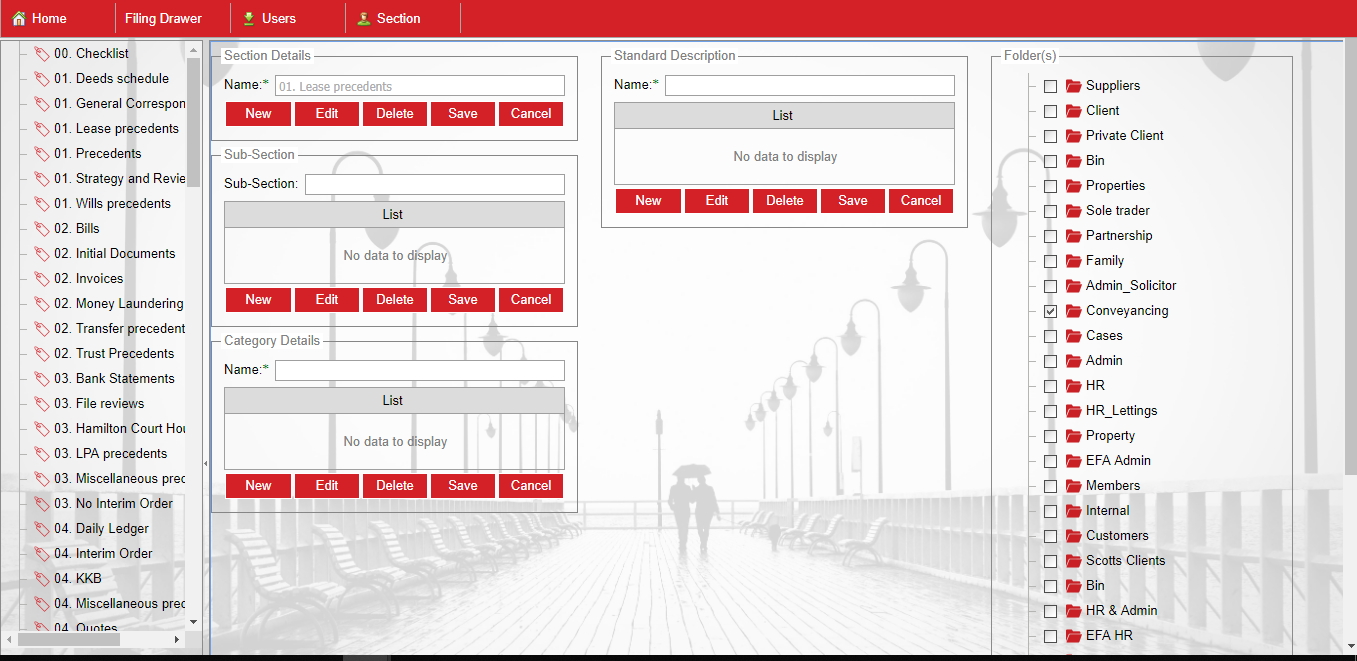Image resolution: width=1357 pixels, height=661 pixels.
Task: Uncheck the Conveyancing folder checkbox
Action: click(1050, 311)
